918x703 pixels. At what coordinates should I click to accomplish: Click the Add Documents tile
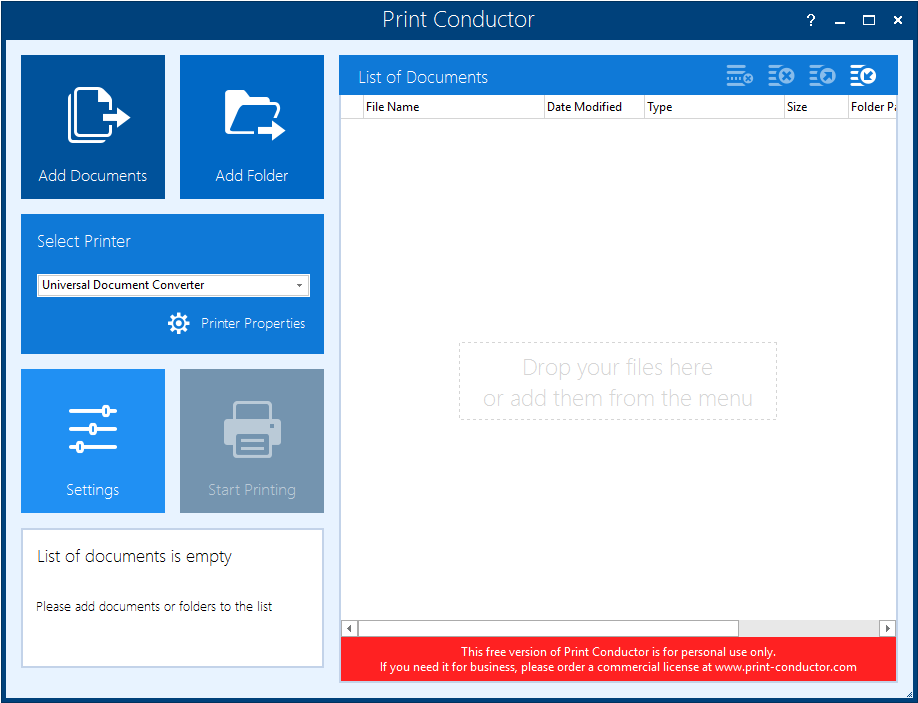click(x=93, y=127)
